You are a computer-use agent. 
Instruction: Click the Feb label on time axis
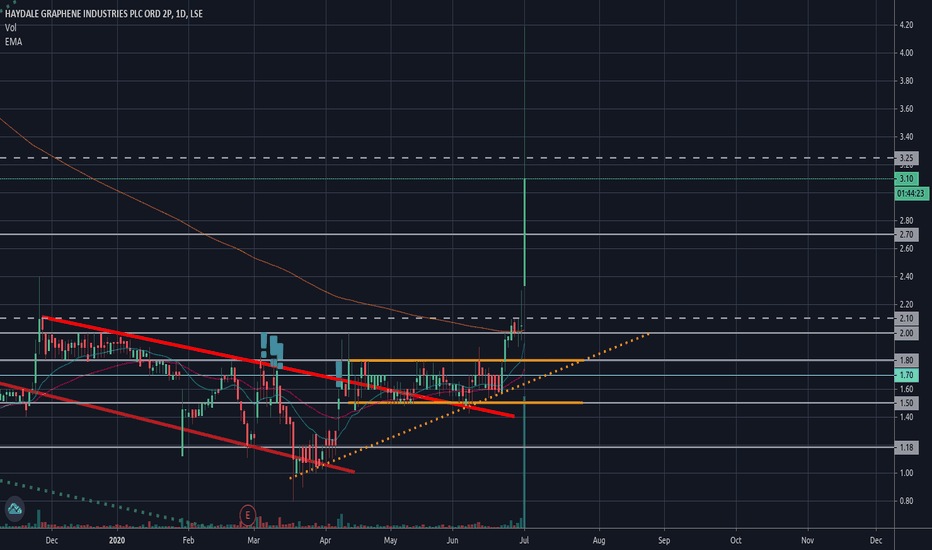(188, 540)
